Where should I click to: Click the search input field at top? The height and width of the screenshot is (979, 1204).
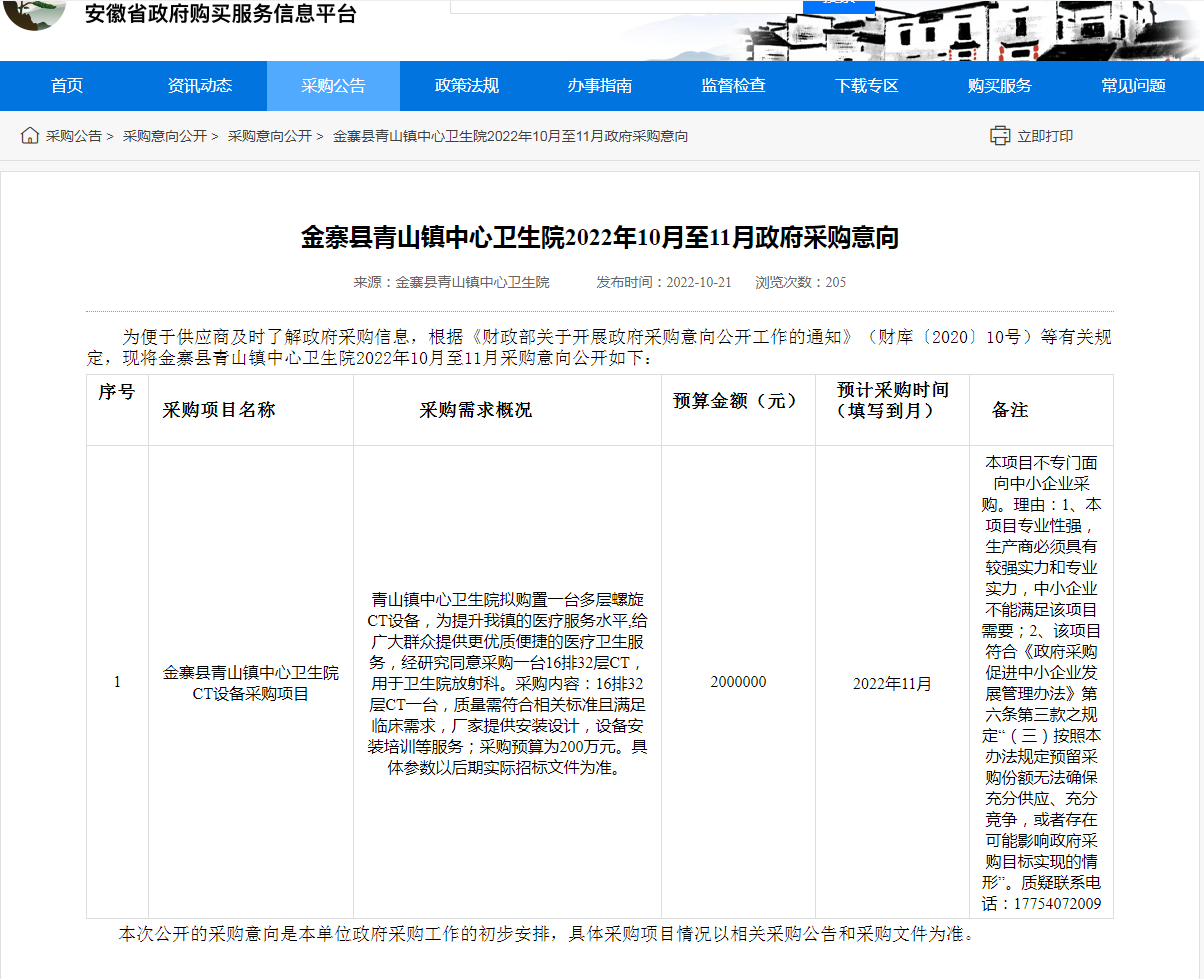[626, 6]
